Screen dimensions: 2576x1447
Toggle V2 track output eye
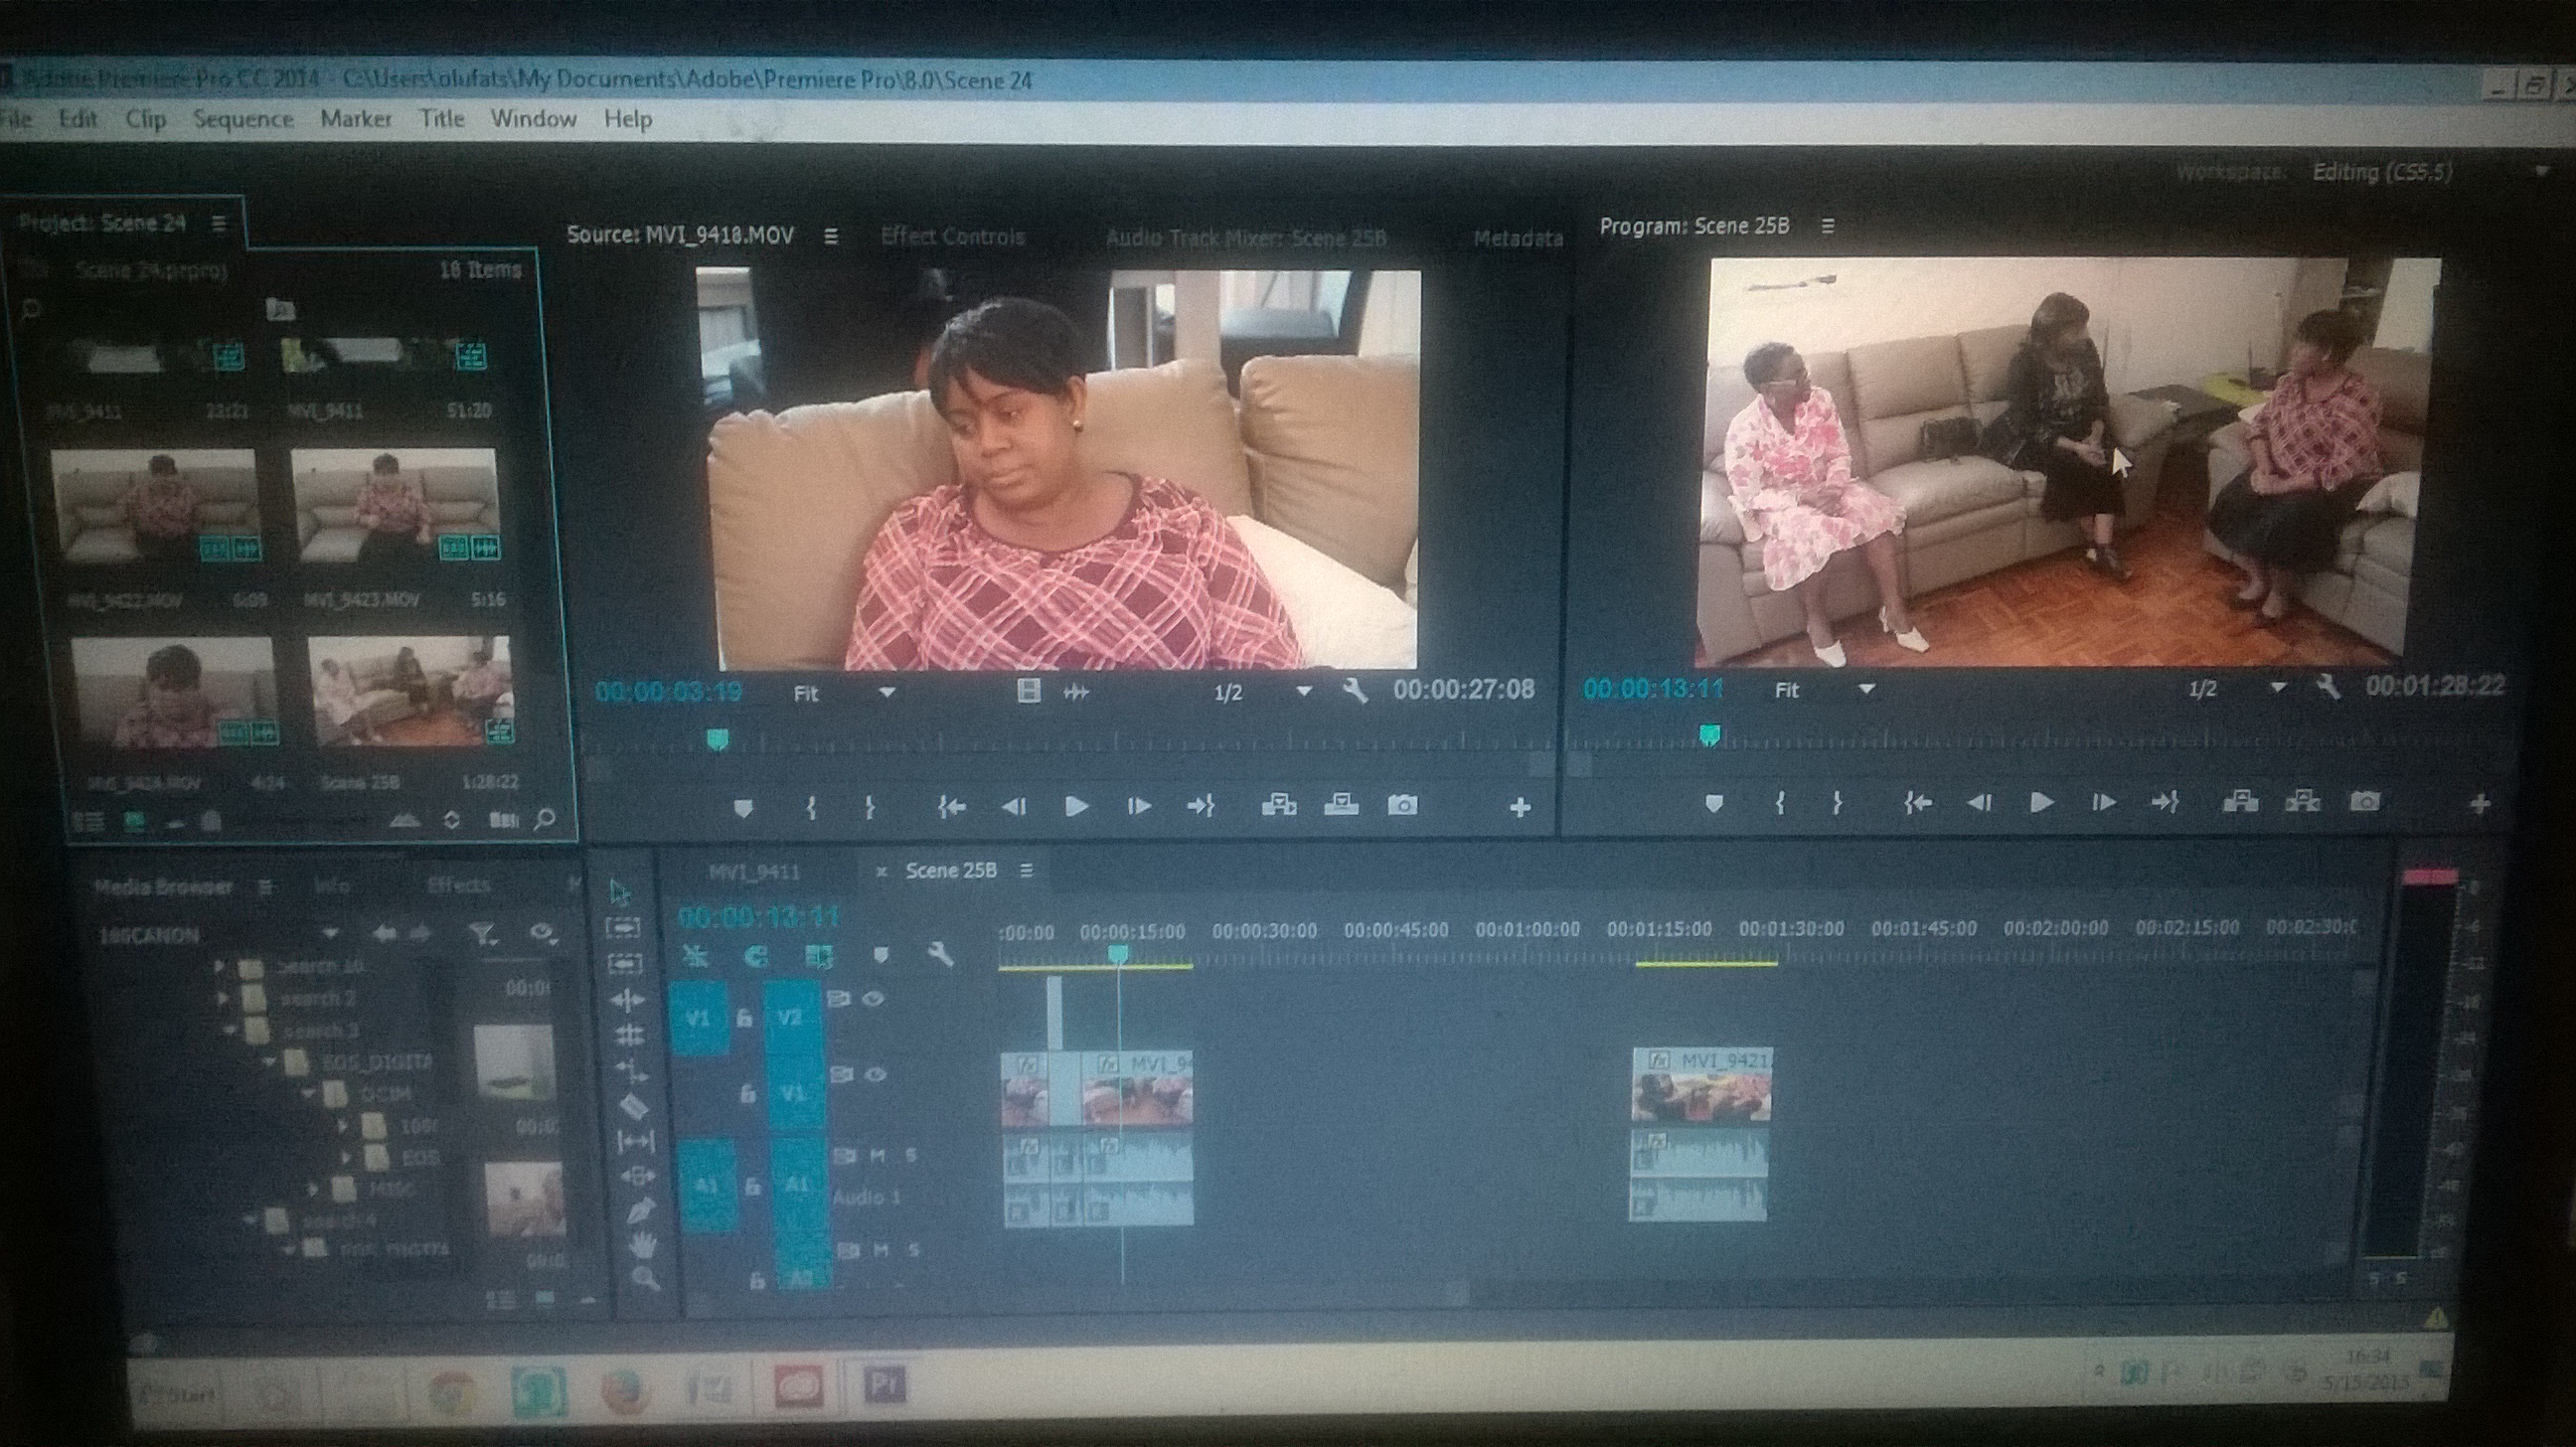(x=873, y=998)
